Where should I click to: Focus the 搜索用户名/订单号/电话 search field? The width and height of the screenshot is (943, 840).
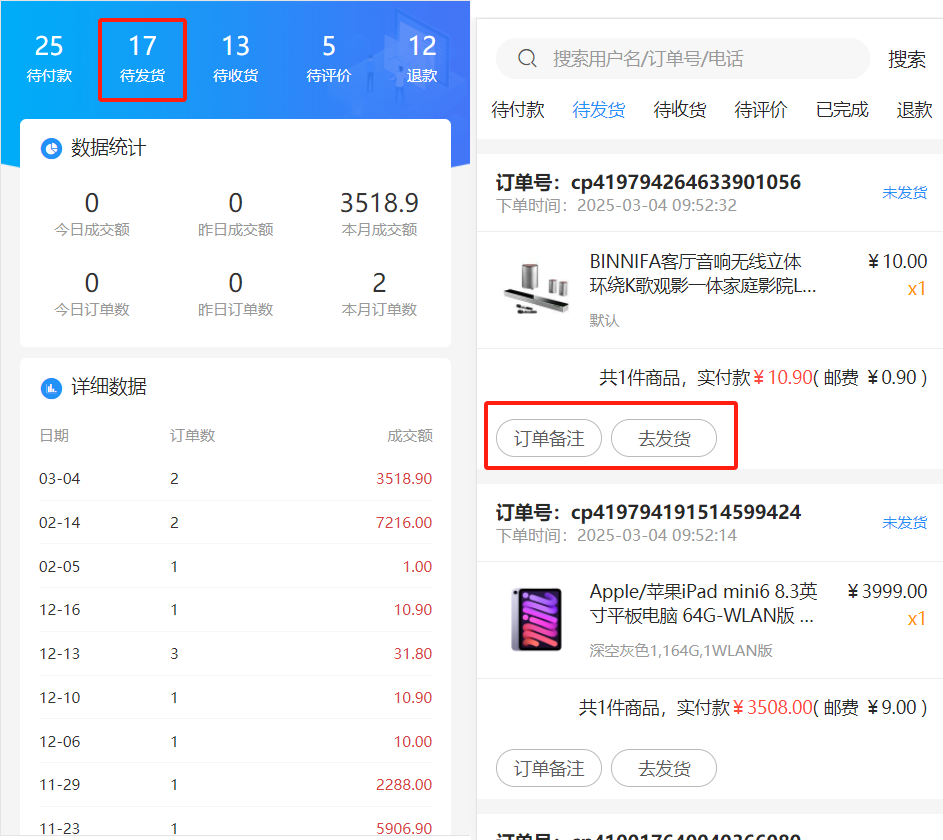pyautogui.click(x=700, y=59)
